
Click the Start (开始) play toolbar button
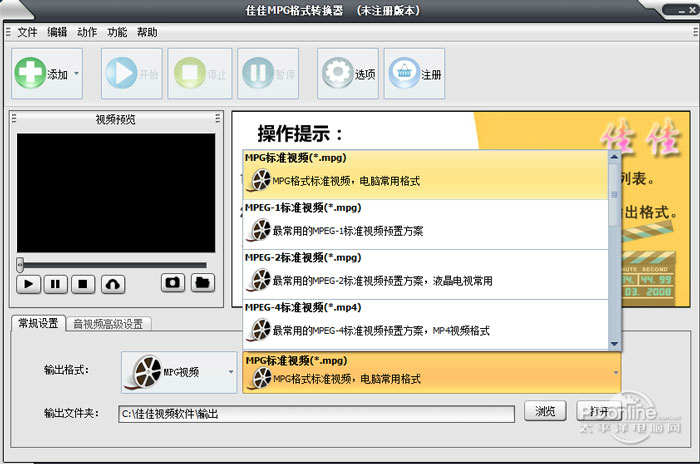click(132, 74)
